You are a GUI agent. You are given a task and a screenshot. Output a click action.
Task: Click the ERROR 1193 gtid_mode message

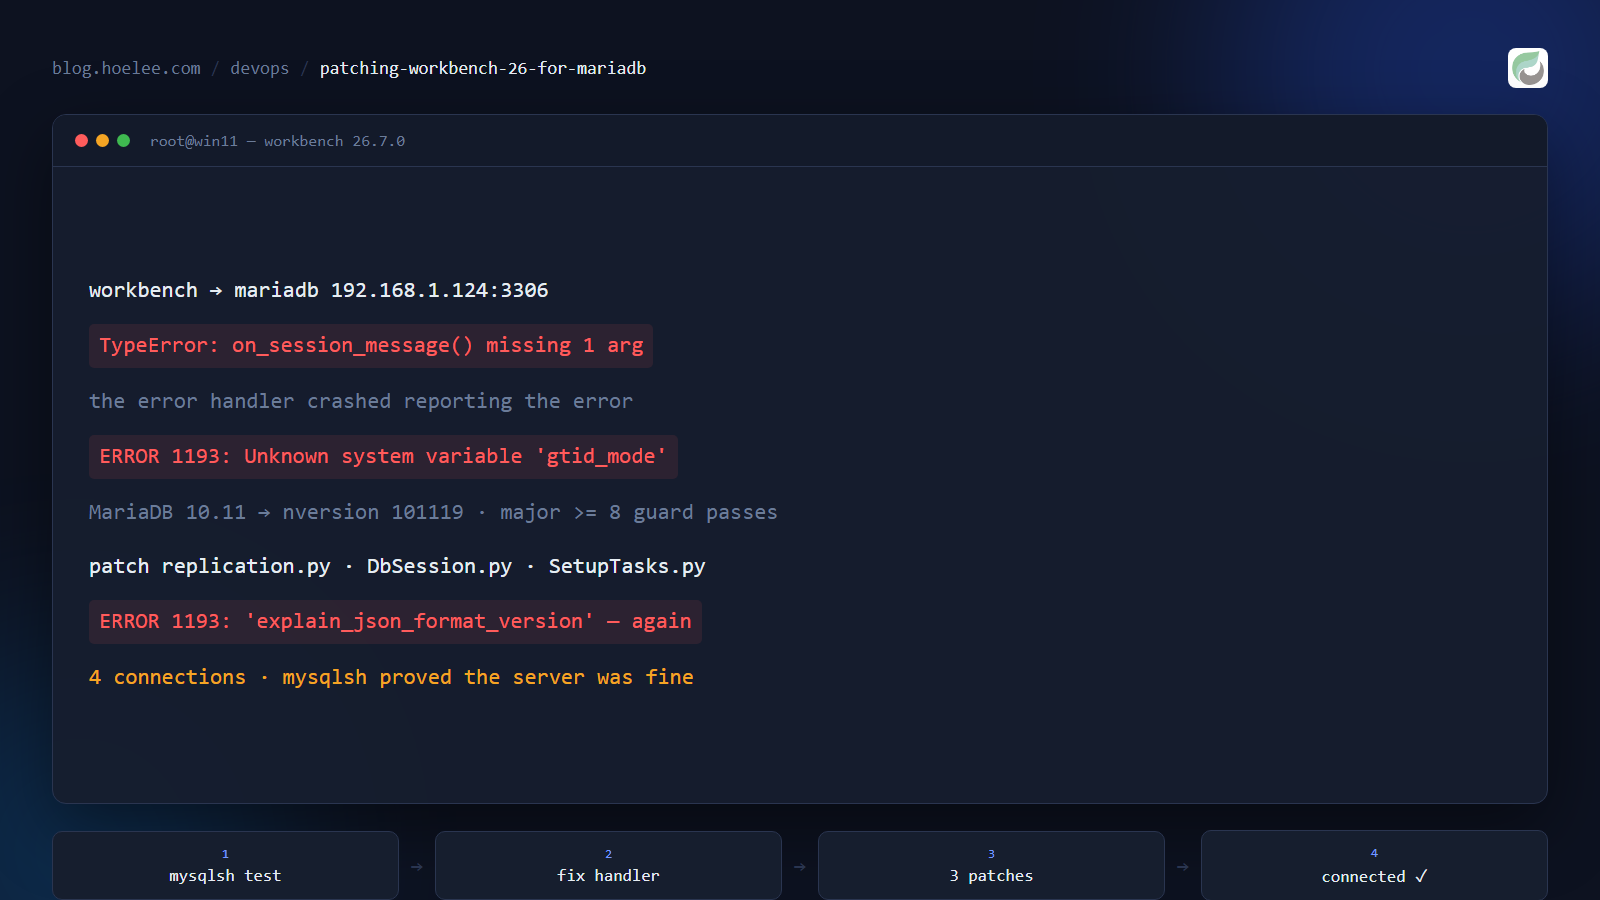383,457
